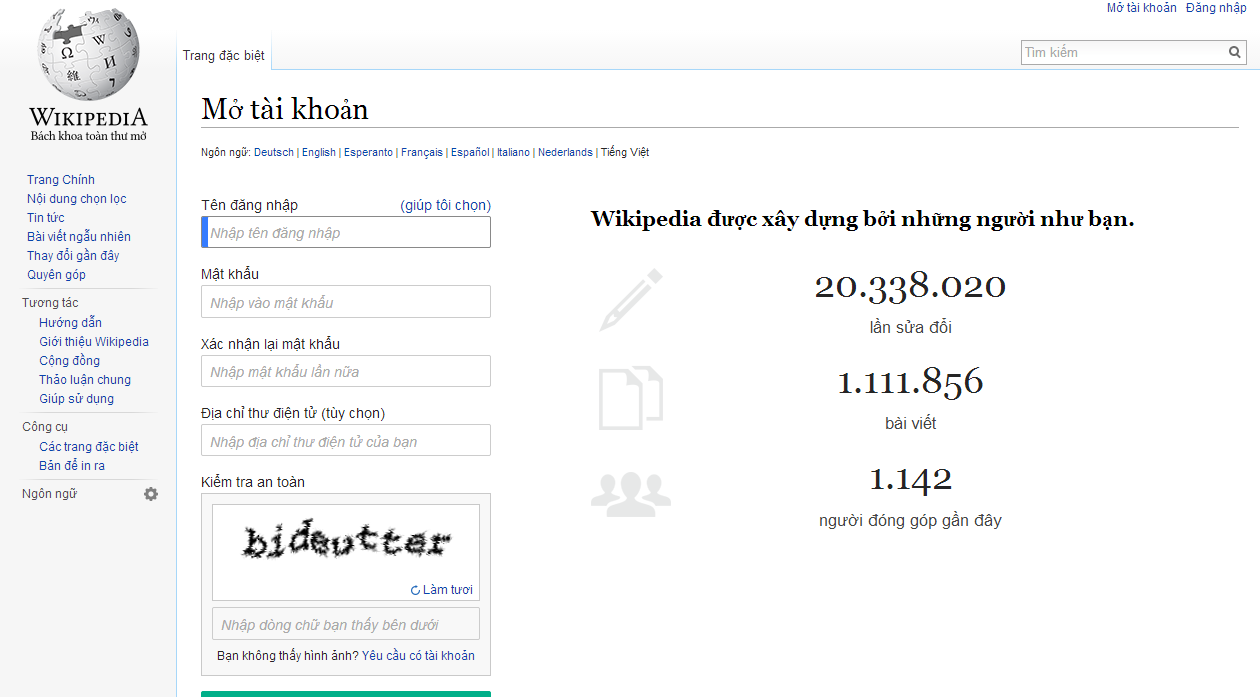Screen dimensions: 1260x697
Task: Click the search magnifier icon
Action: pyautogui.click(x=1235, y=52)
